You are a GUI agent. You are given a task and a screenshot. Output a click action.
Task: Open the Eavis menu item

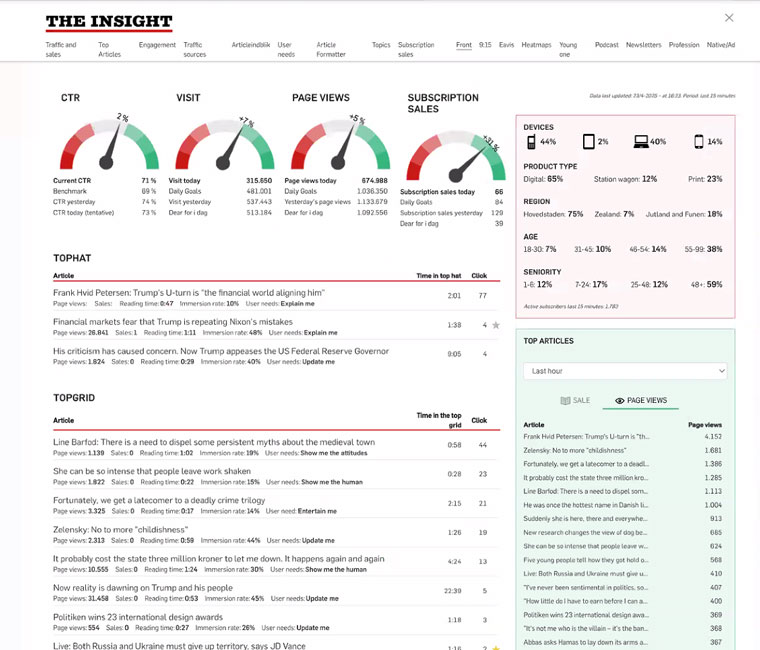pos(507,45)
